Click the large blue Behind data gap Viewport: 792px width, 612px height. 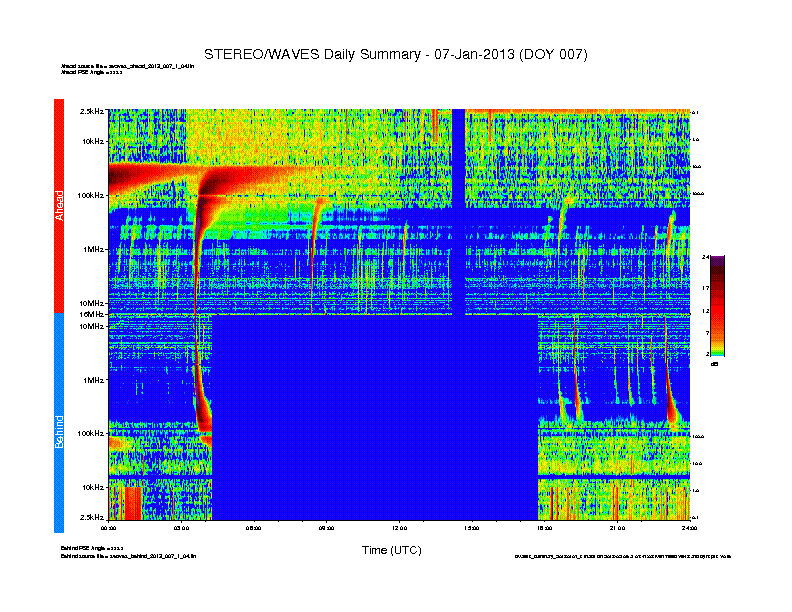[x=375, y=417]
